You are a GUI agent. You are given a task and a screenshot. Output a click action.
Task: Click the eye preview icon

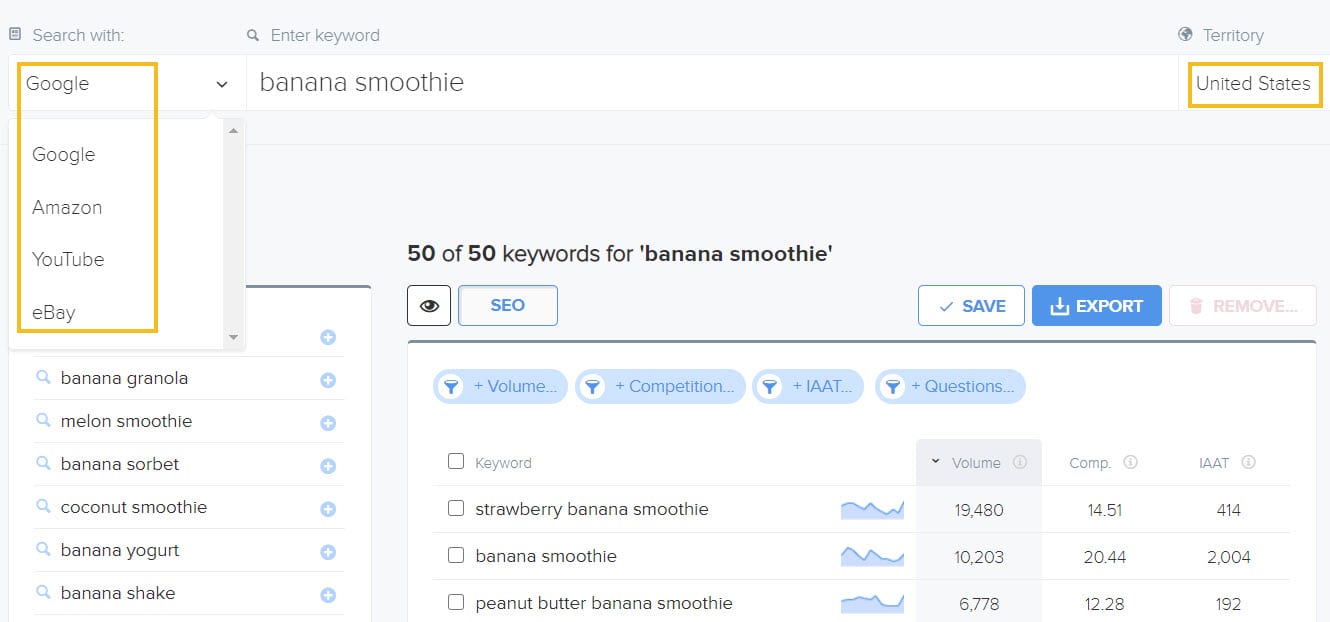(x=429, y=305)
